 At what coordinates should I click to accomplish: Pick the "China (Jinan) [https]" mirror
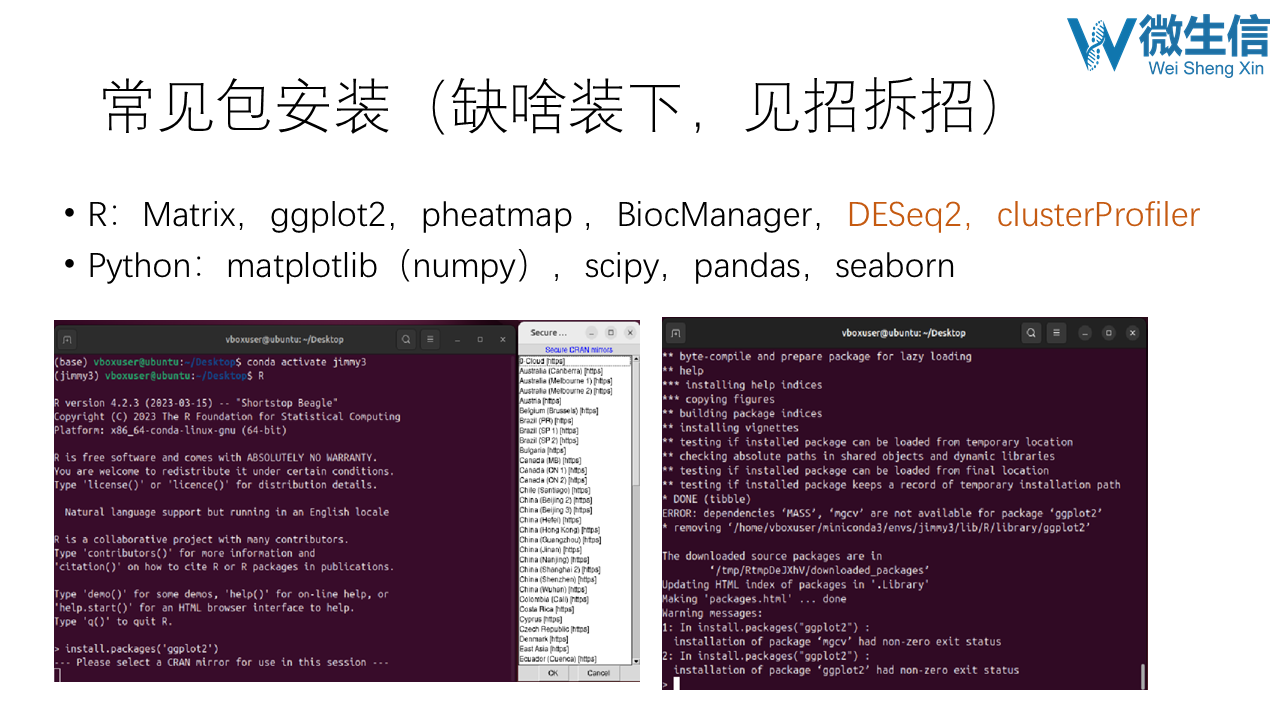coord(574,551)
